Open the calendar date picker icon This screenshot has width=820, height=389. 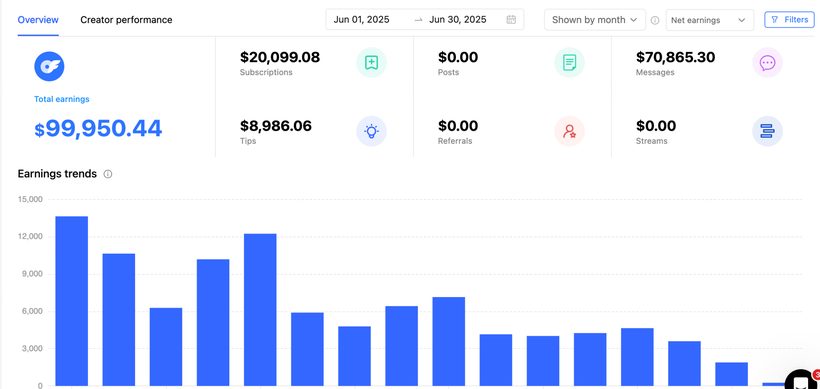511,20
